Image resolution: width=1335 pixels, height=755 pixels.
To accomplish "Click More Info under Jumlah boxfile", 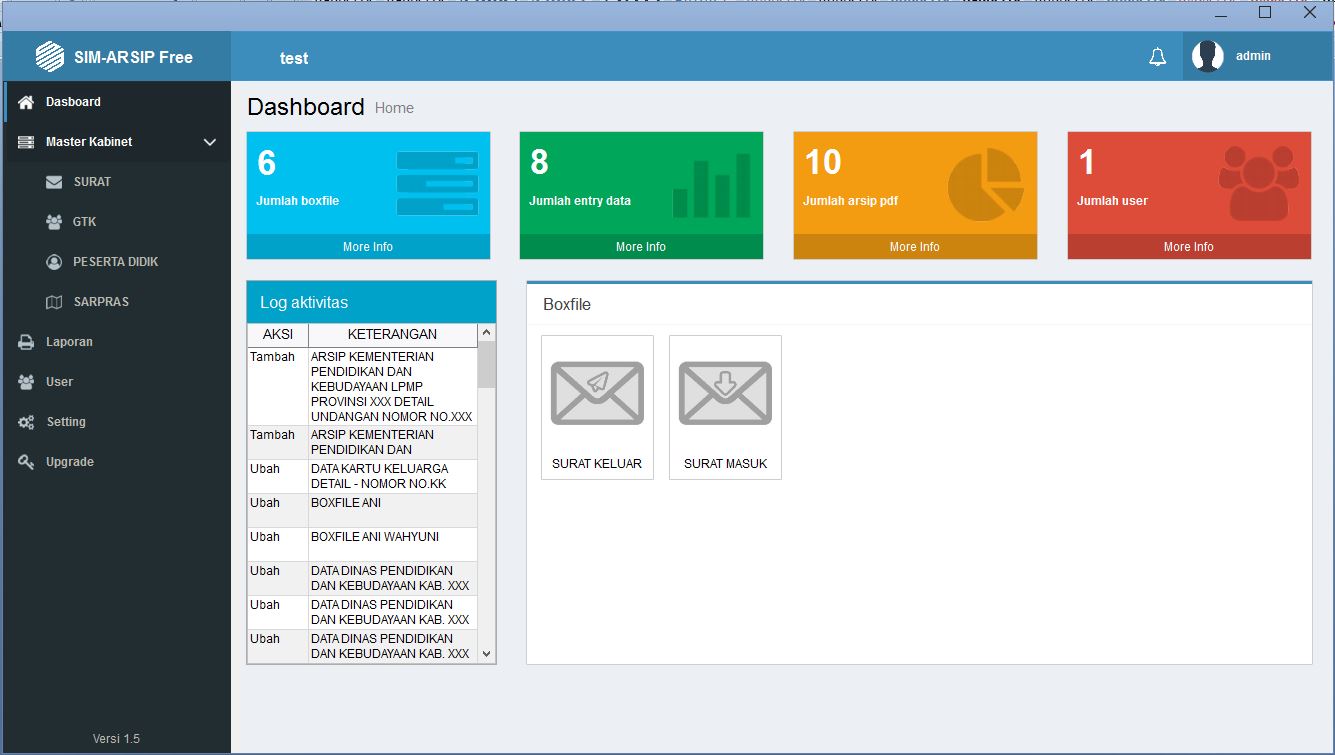I will point(368,247).
